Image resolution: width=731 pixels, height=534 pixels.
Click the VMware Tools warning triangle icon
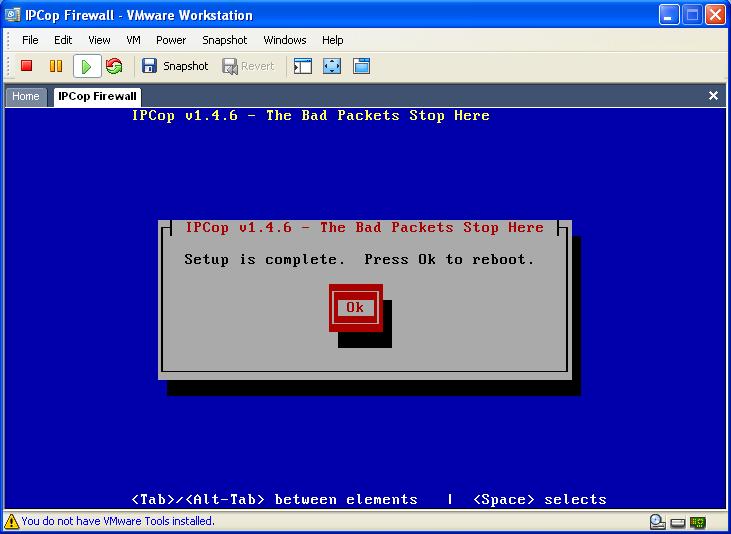[12, 521]
